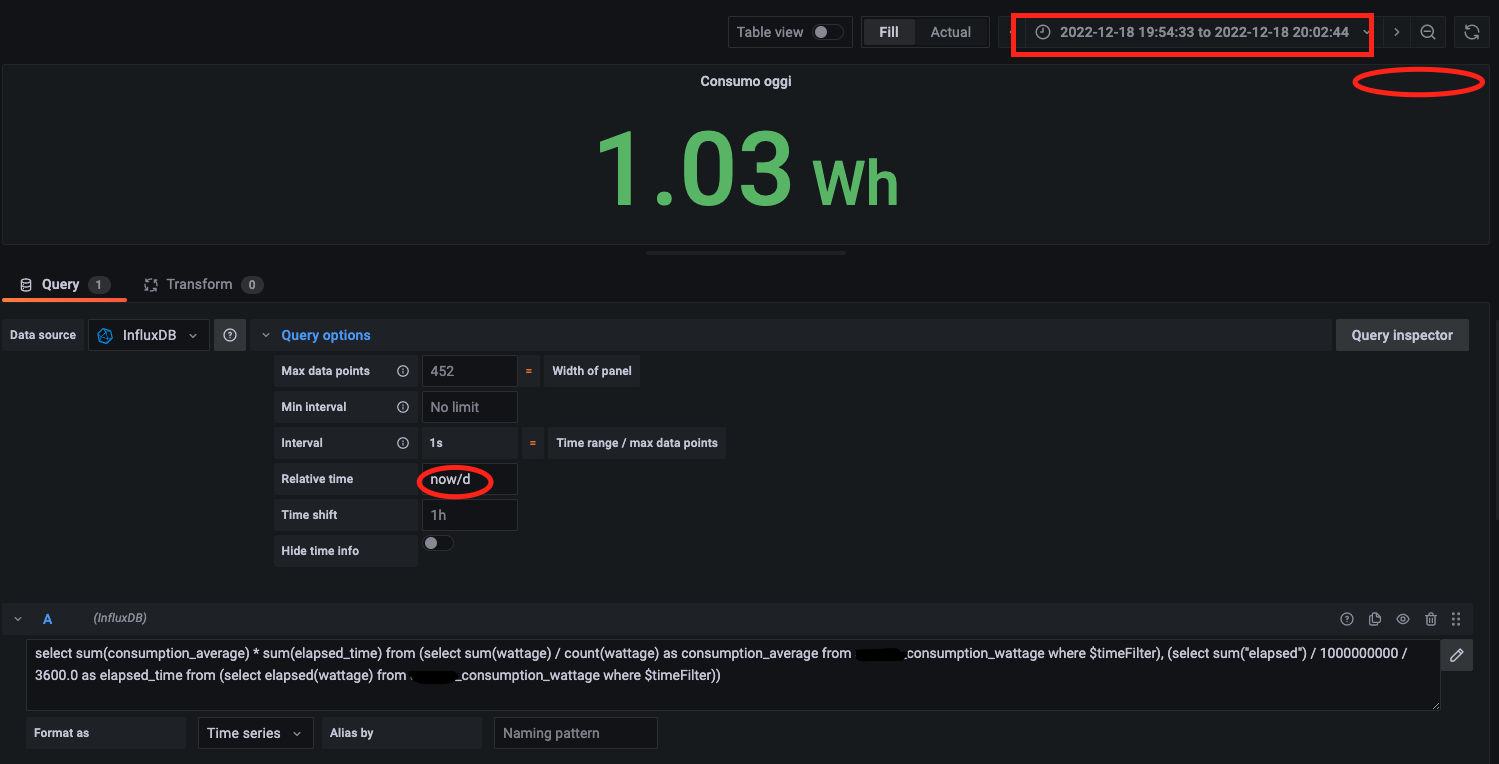Click the data source help icon

click(x=229, y=335)
